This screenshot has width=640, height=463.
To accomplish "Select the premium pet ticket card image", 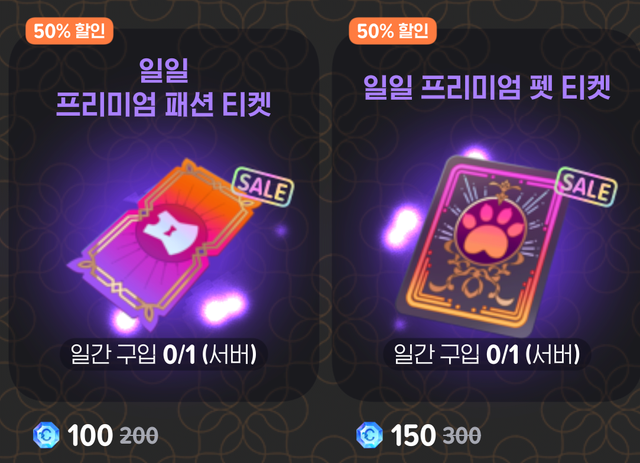I will click(482, 247).
